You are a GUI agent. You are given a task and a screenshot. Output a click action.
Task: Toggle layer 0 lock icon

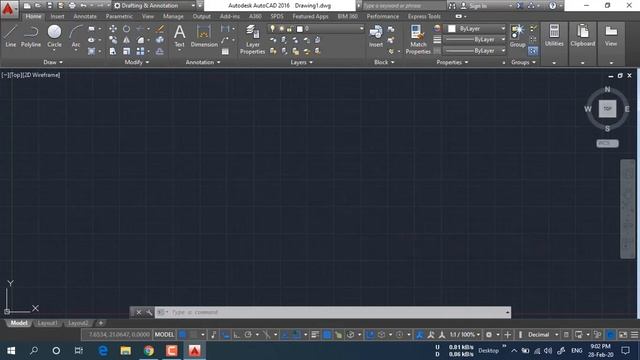(x=289, y=29)
